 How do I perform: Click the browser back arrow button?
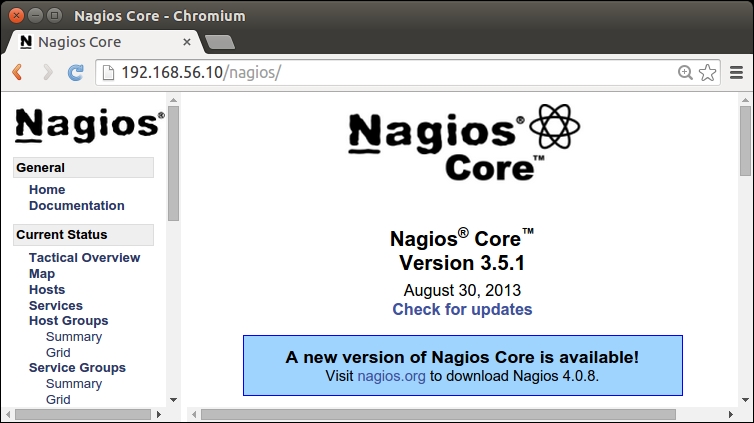tap(18, 72)
